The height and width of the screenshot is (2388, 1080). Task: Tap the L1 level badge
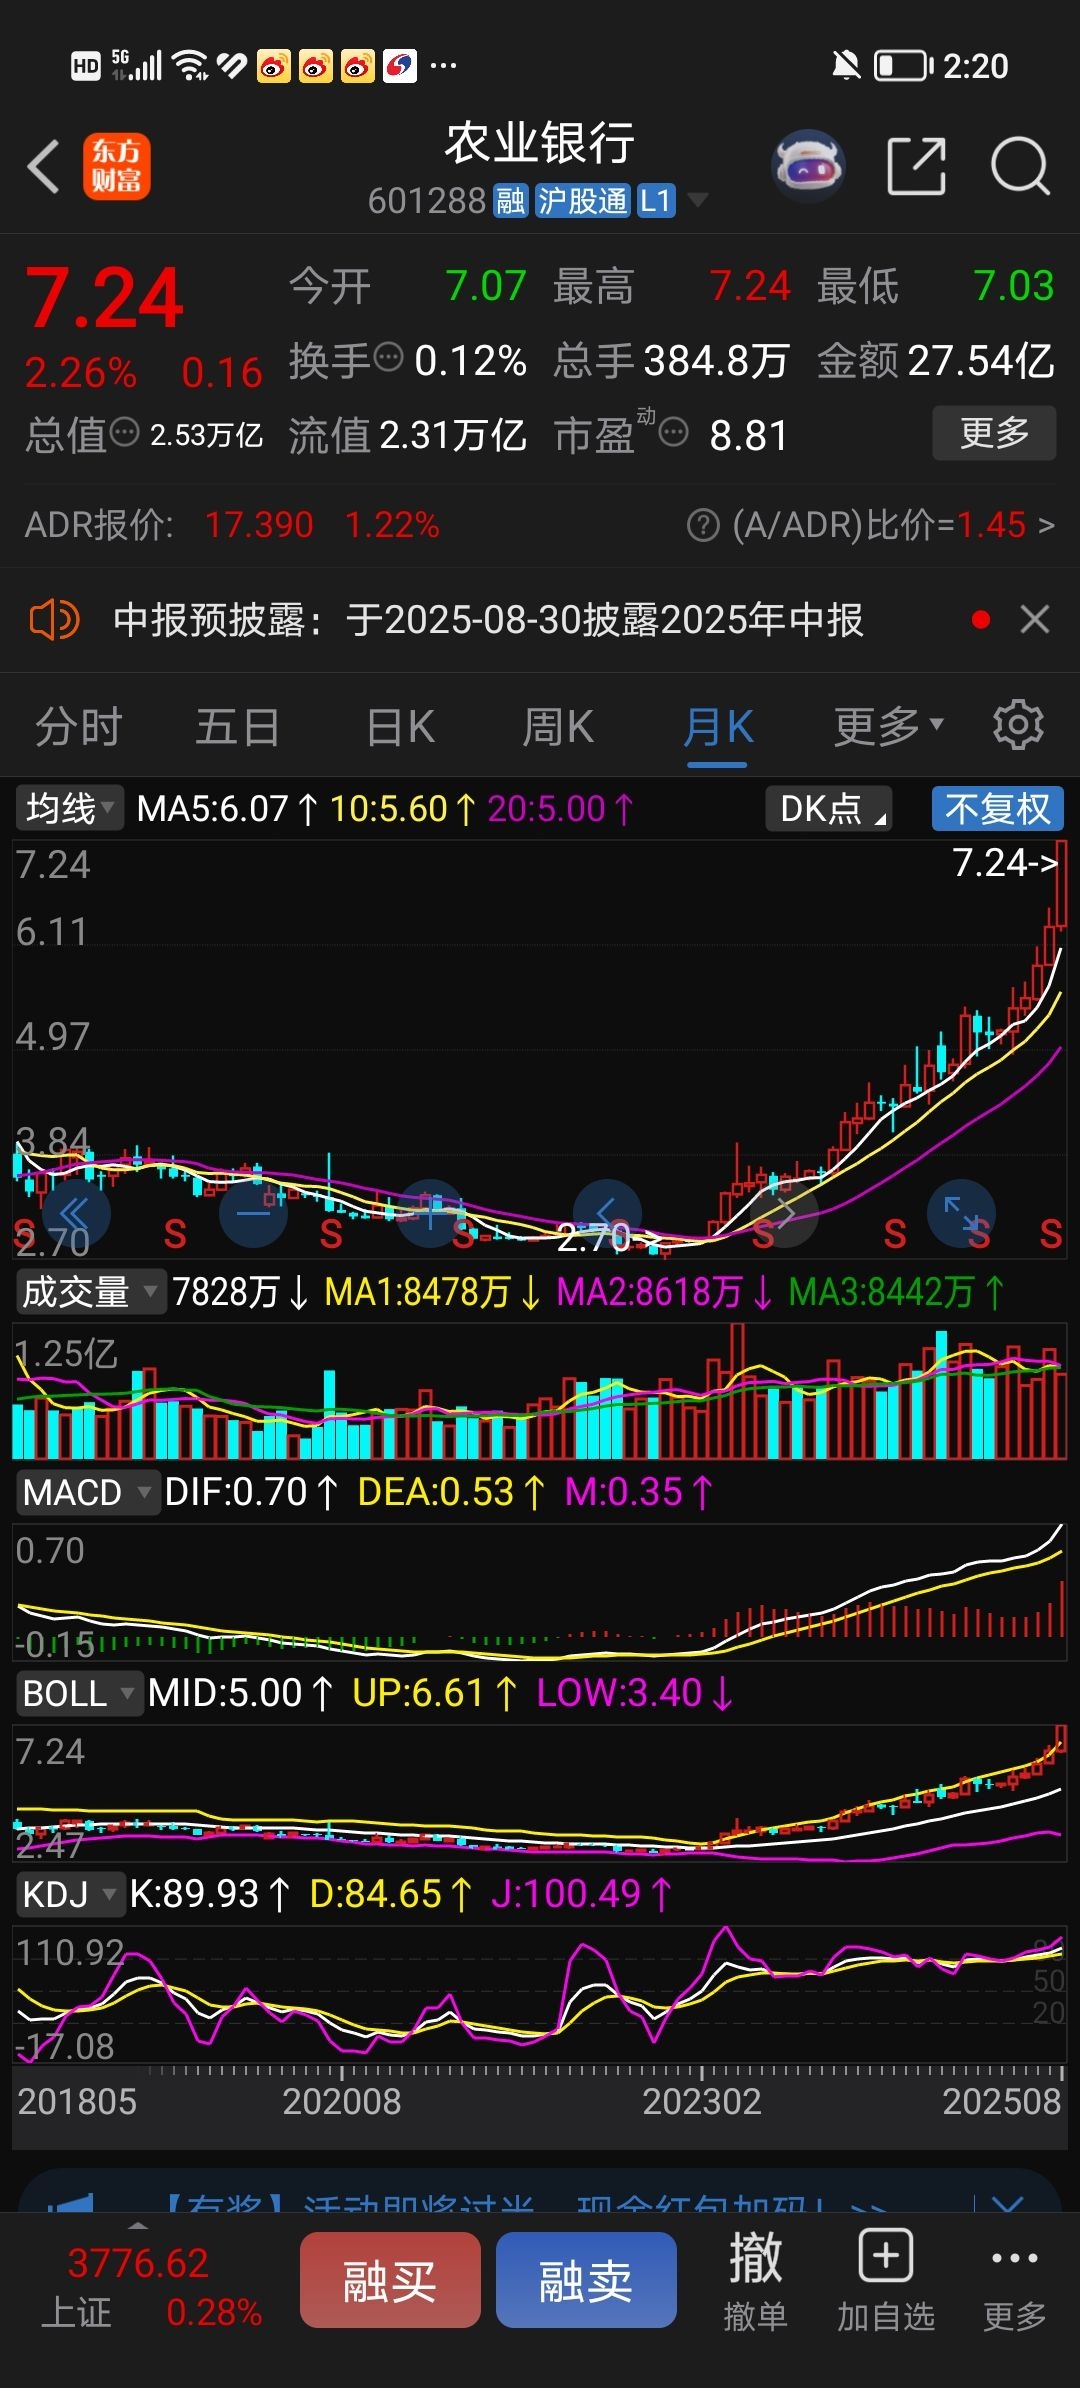(656, 201)
